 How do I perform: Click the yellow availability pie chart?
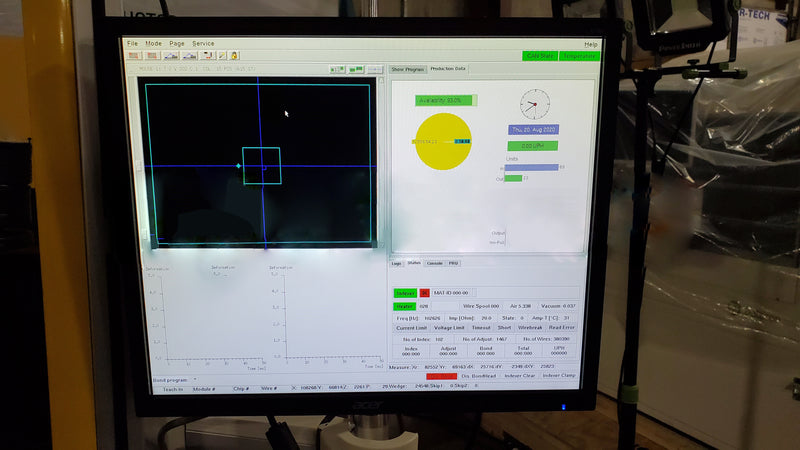pos(443,141)
